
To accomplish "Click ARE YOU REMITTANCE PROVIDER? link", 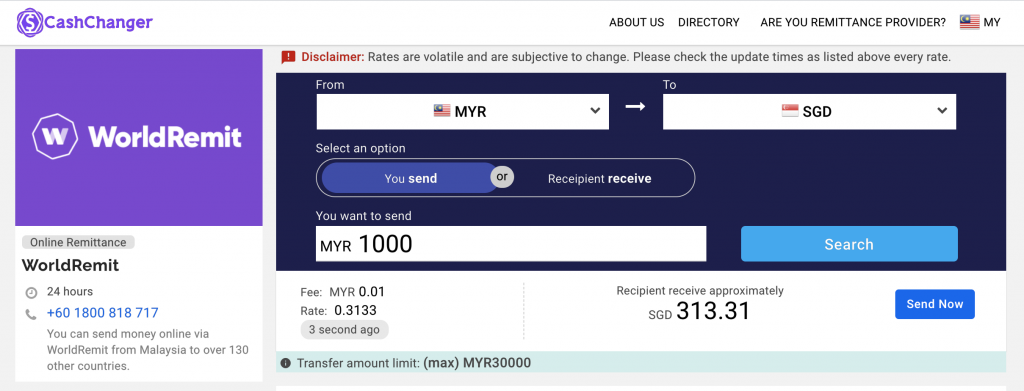I will click(x=853, y=22).
